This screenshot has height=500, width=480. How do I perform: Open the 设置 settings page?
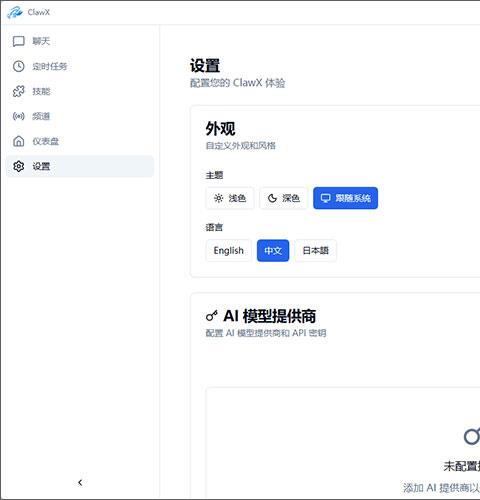click(x=80, y=166)
